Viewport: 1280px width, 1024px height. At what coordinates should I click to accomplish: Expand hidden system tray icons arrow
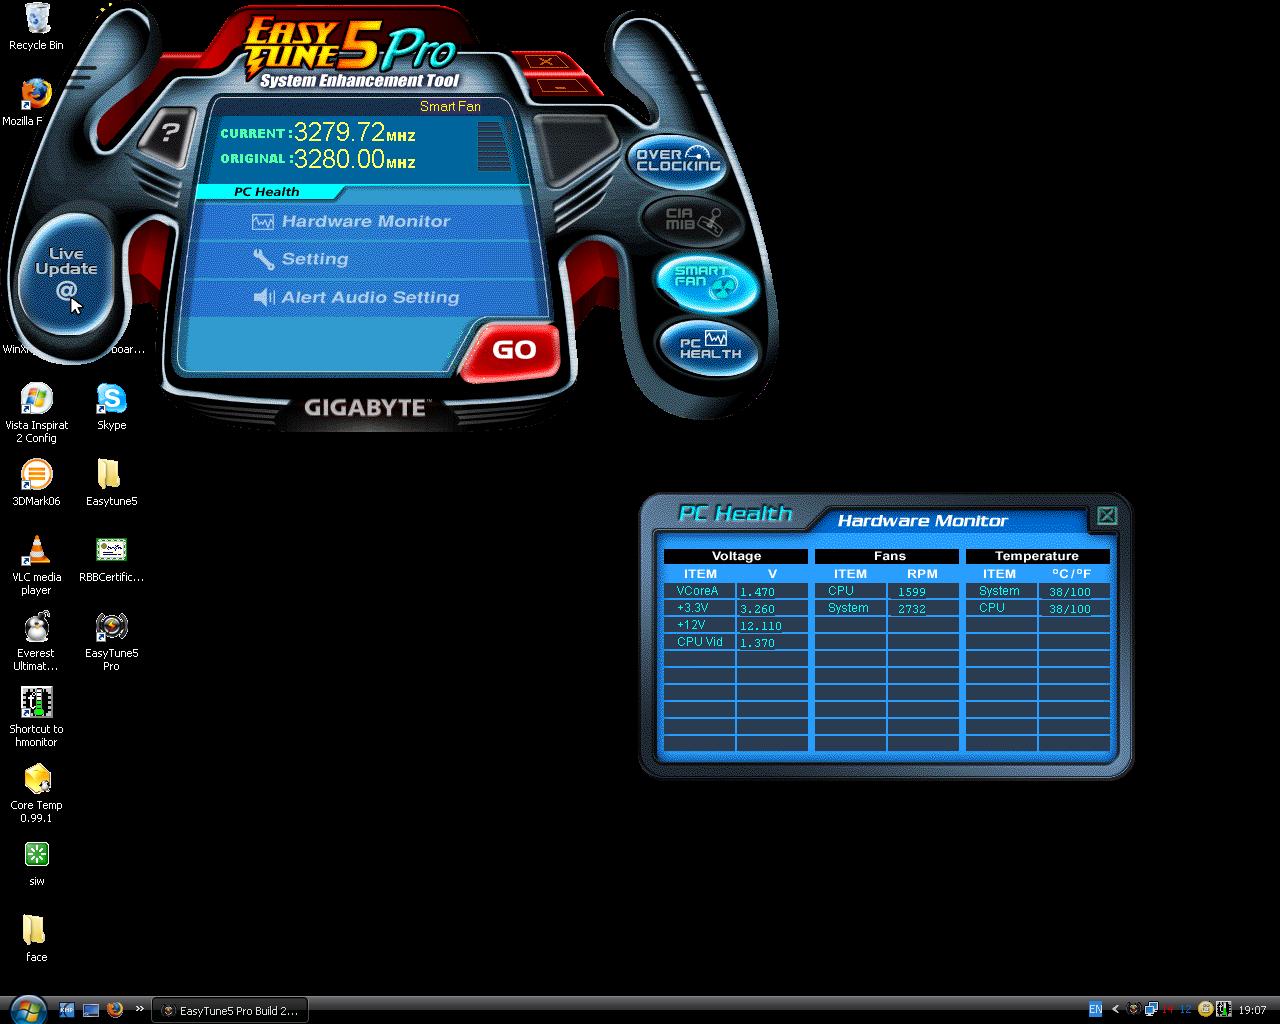coord(1115,1010)
